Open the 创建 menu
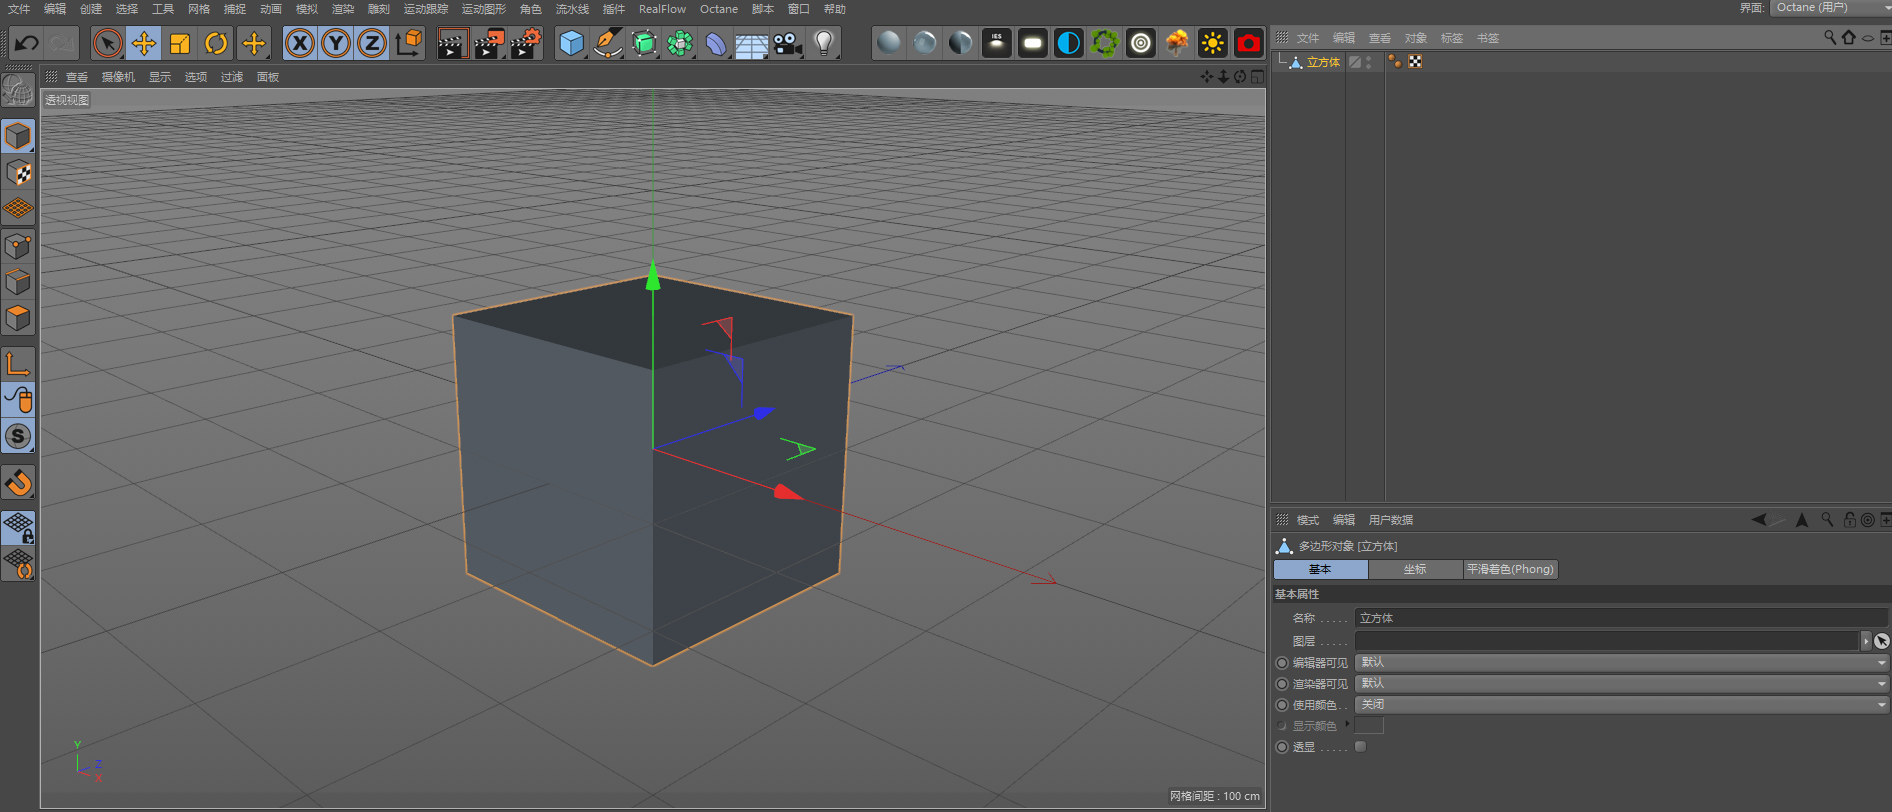This screenshot has height=812, width=1892. pyautogui.click(x=91, y=9)
